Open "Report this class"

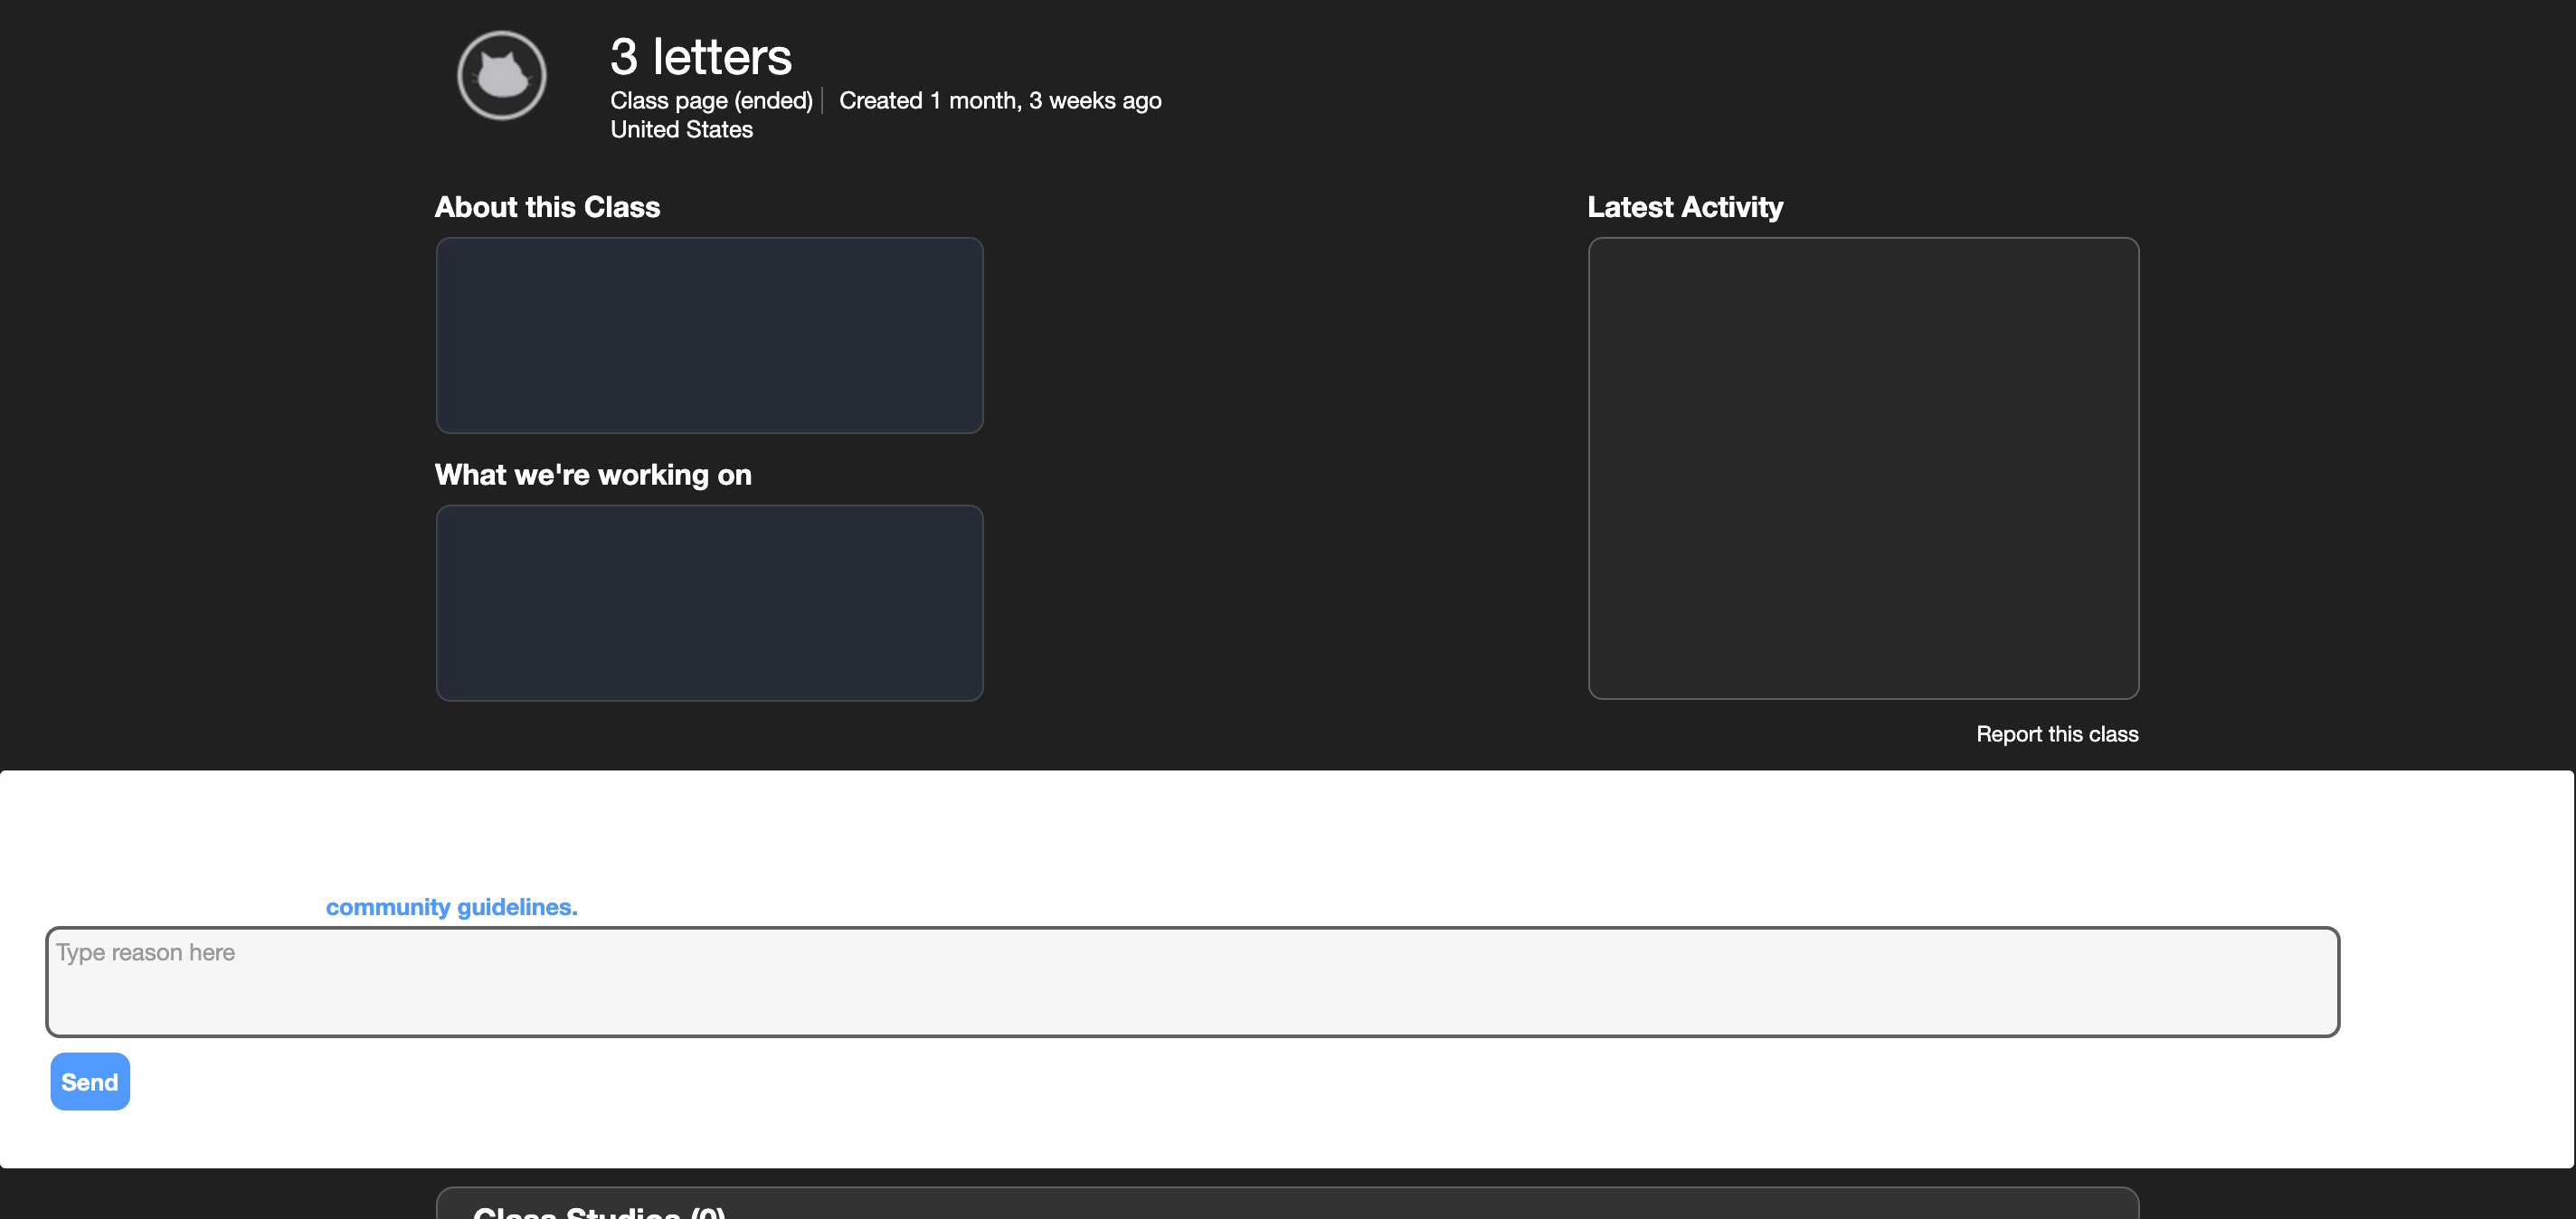[x=2057, y=733]
